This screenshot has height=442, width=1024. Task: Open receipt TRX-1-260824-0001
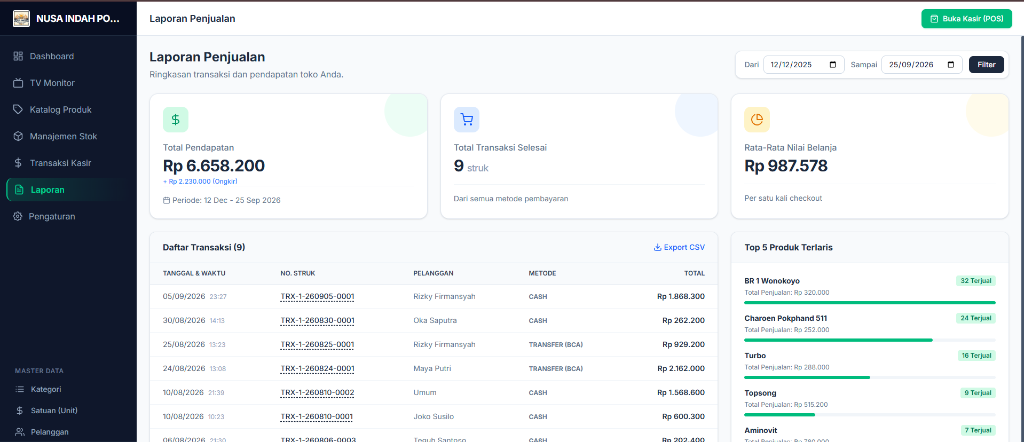(317, 368)
